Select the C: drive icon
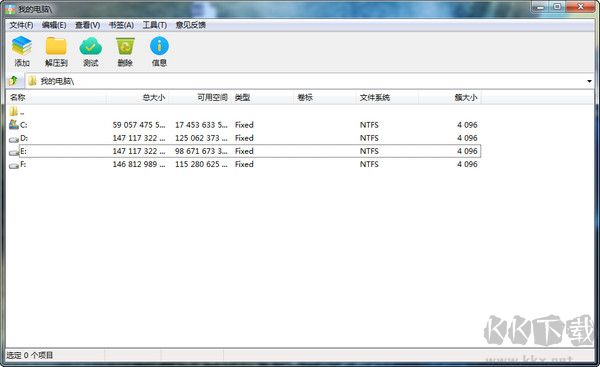600x367 pixels. click(x=14, y=124)
